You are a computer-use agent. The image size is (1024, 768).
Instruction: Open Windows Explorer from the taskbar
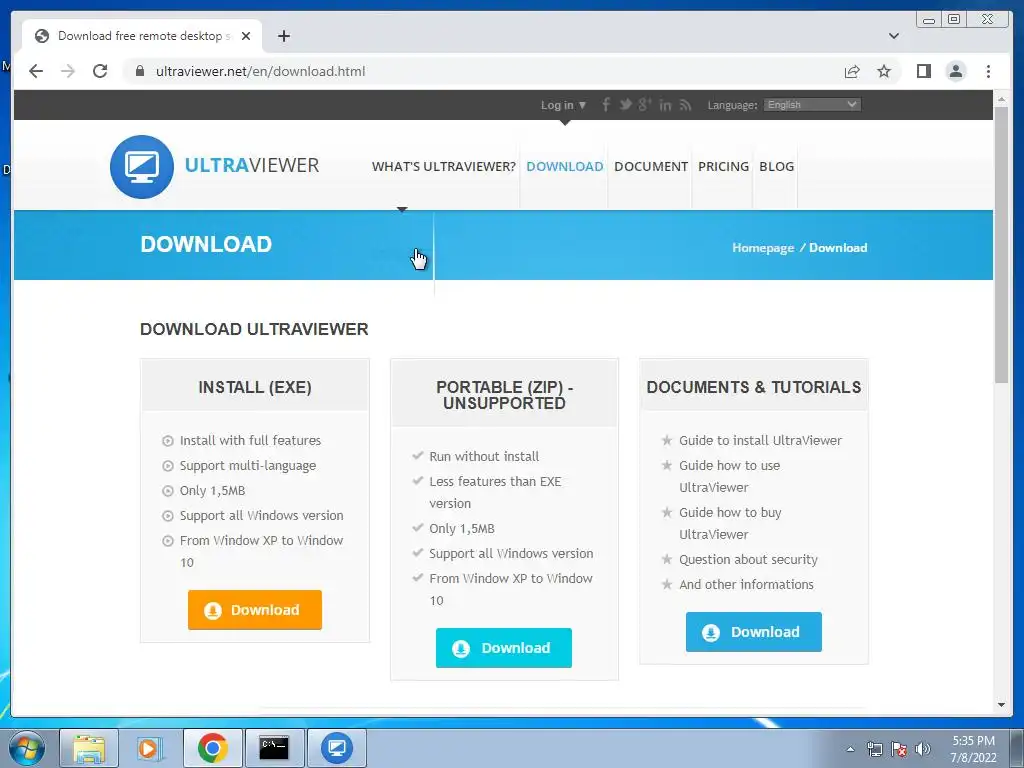pos(89,748)
